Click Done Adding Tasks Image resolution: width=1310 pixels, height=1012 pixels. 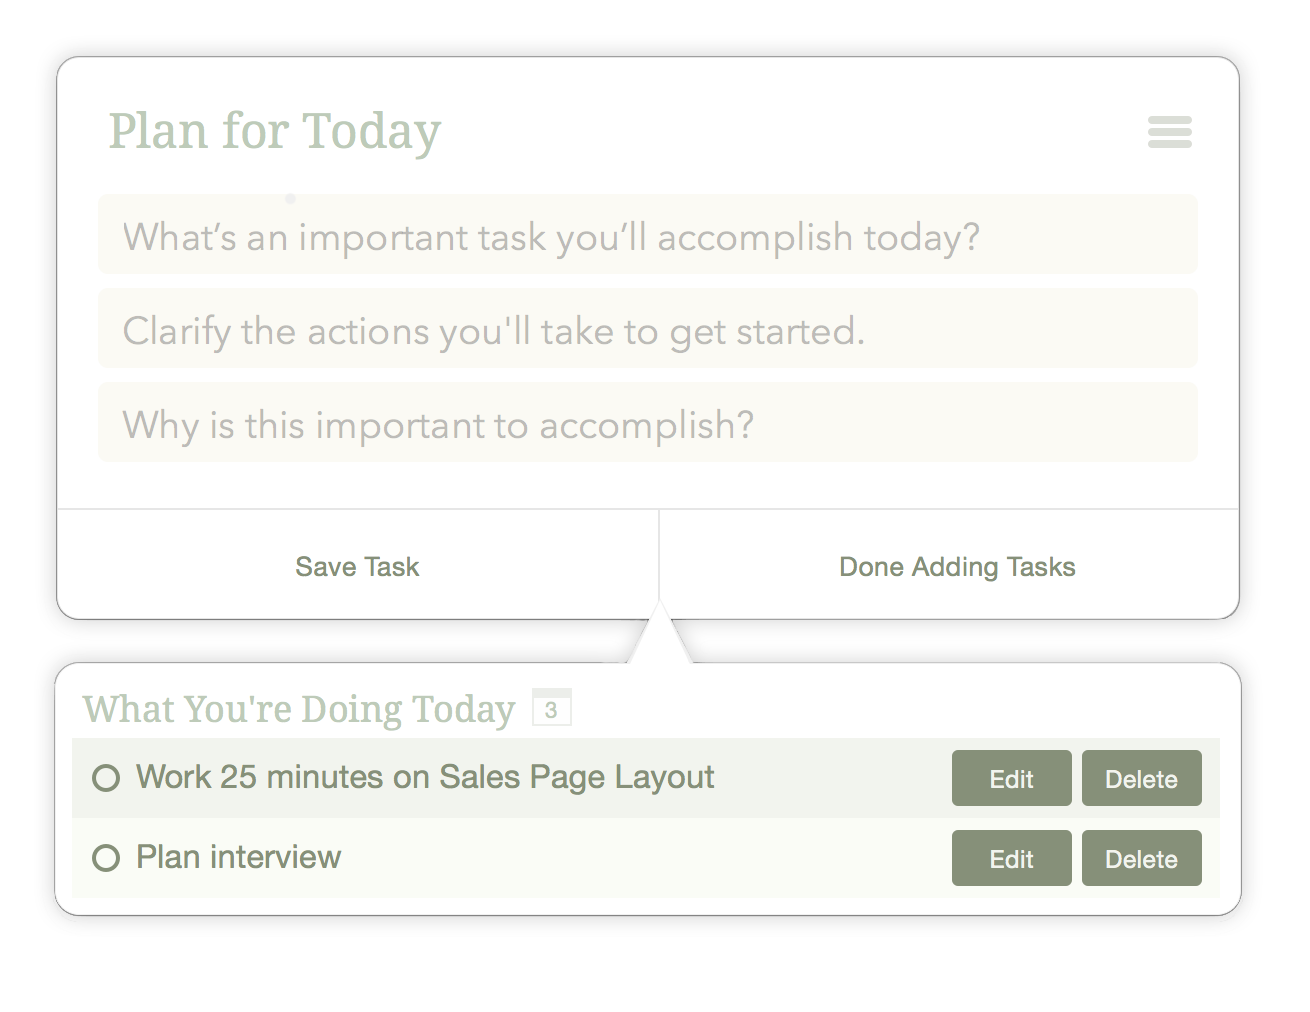click(x=956, y=567)
